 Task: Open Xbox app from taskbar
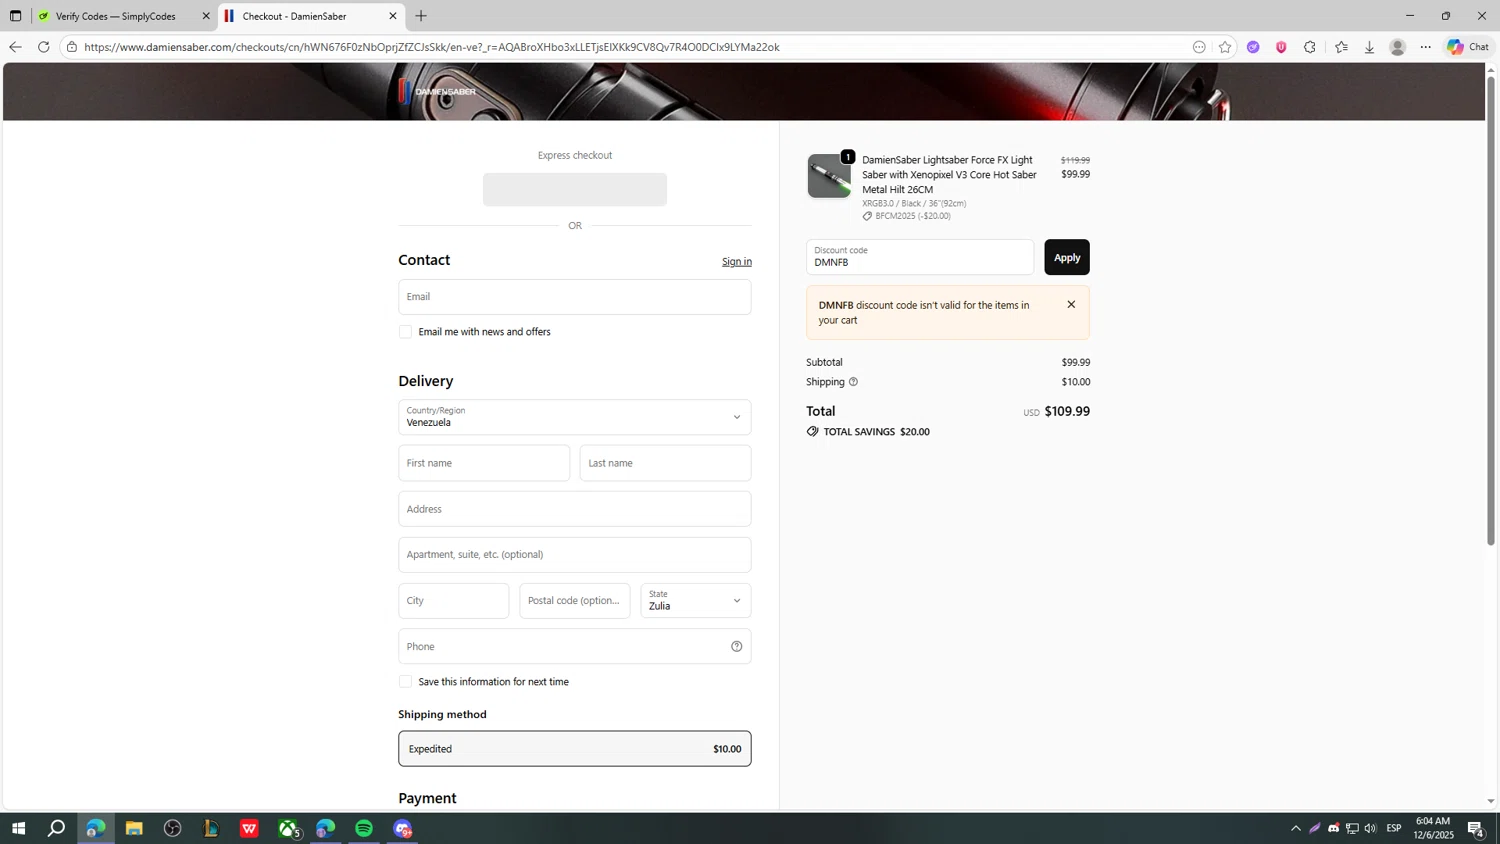click(x=288, y=828)
